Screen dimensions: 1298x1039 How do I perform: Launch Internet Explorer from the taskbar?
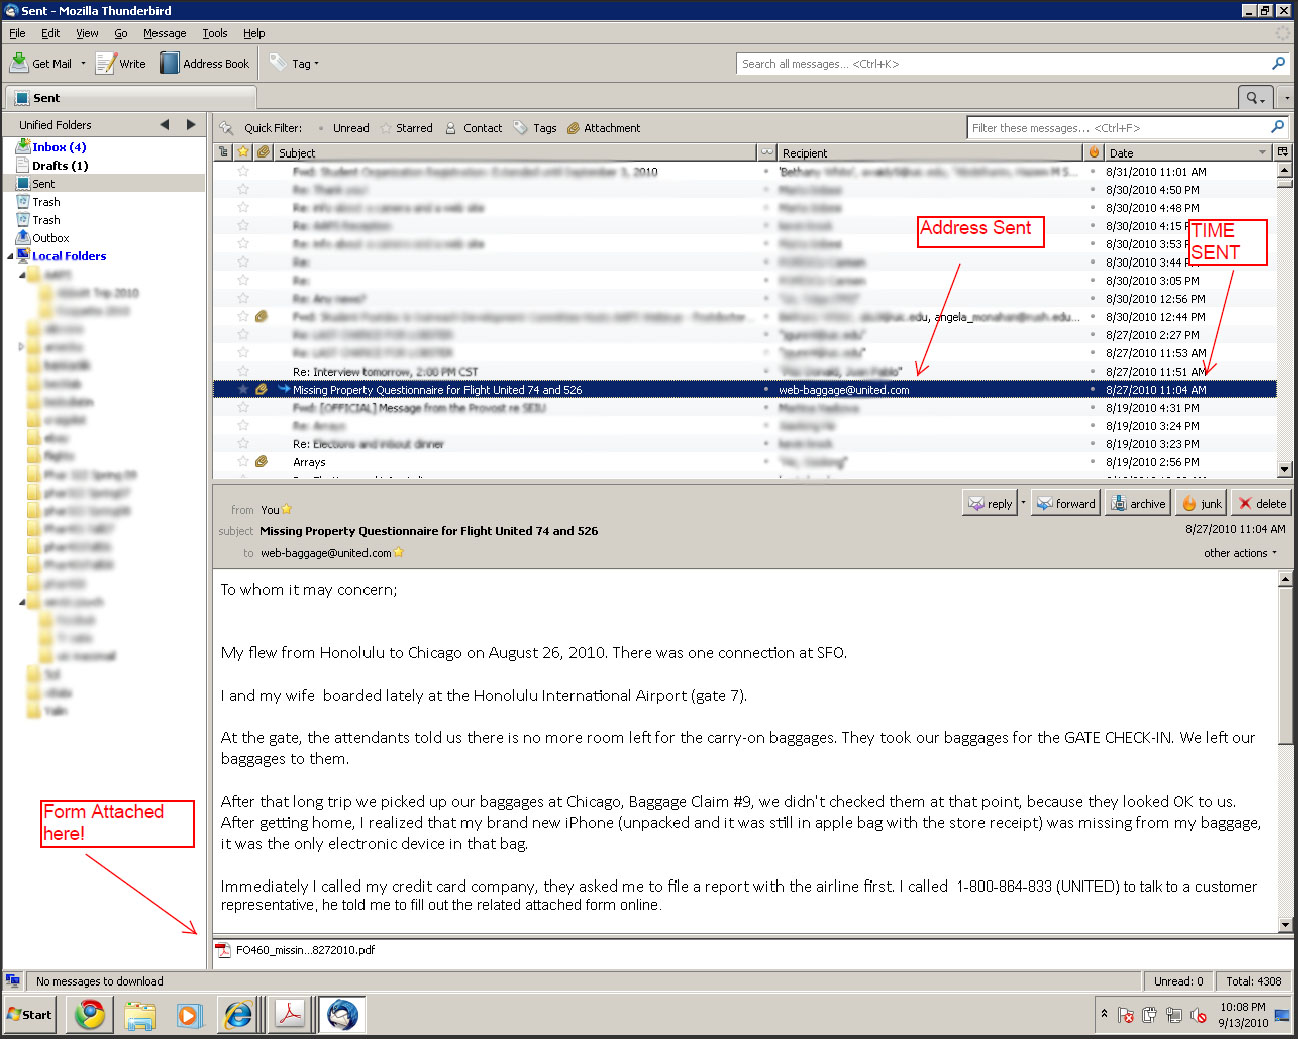pos(238,1015)
